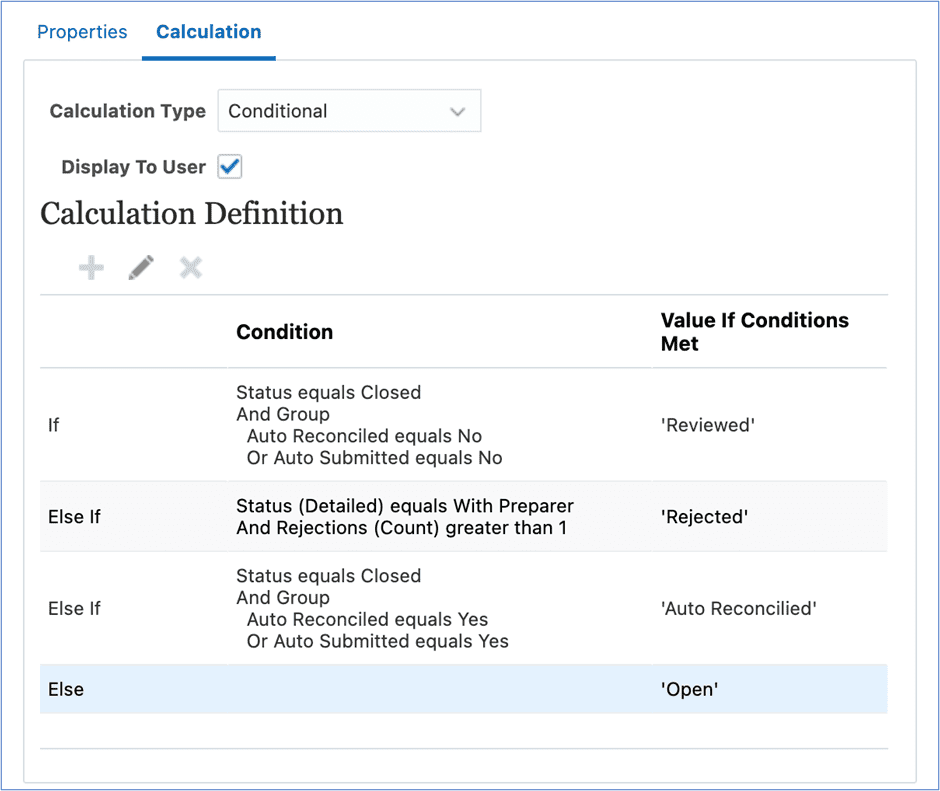Delete the selected condition with the X icon
940x791 pixels.
(x=191, y=267)
